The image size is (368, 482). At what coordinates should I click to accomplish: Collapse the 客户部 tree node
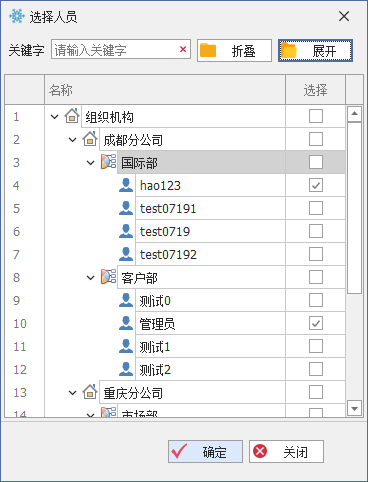(x=91, y=278)
